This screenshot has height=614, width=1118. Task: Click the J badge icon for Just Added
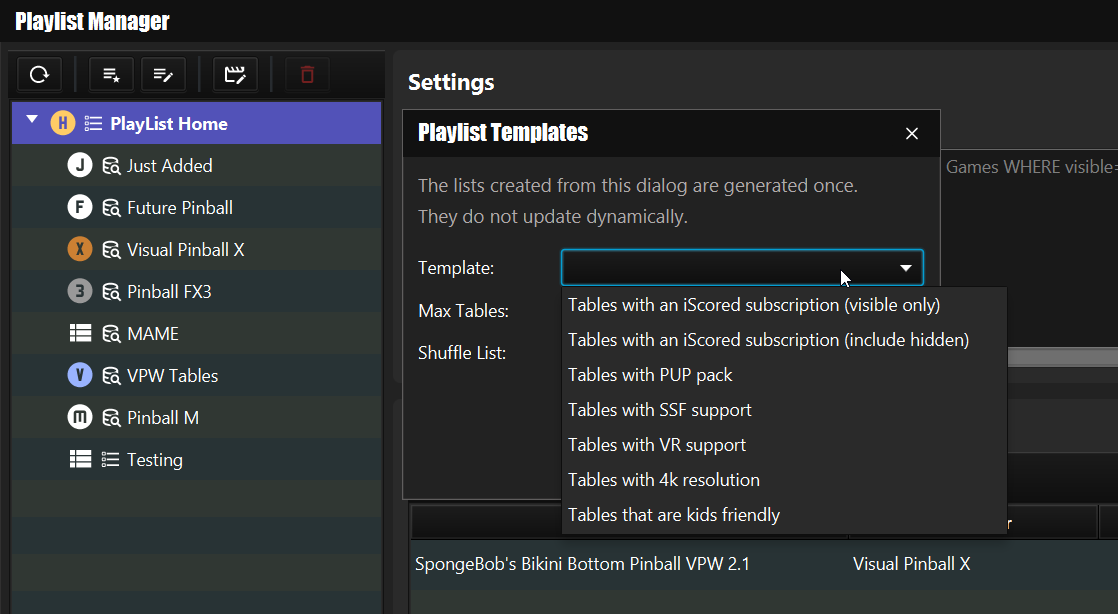pos(80,166)
